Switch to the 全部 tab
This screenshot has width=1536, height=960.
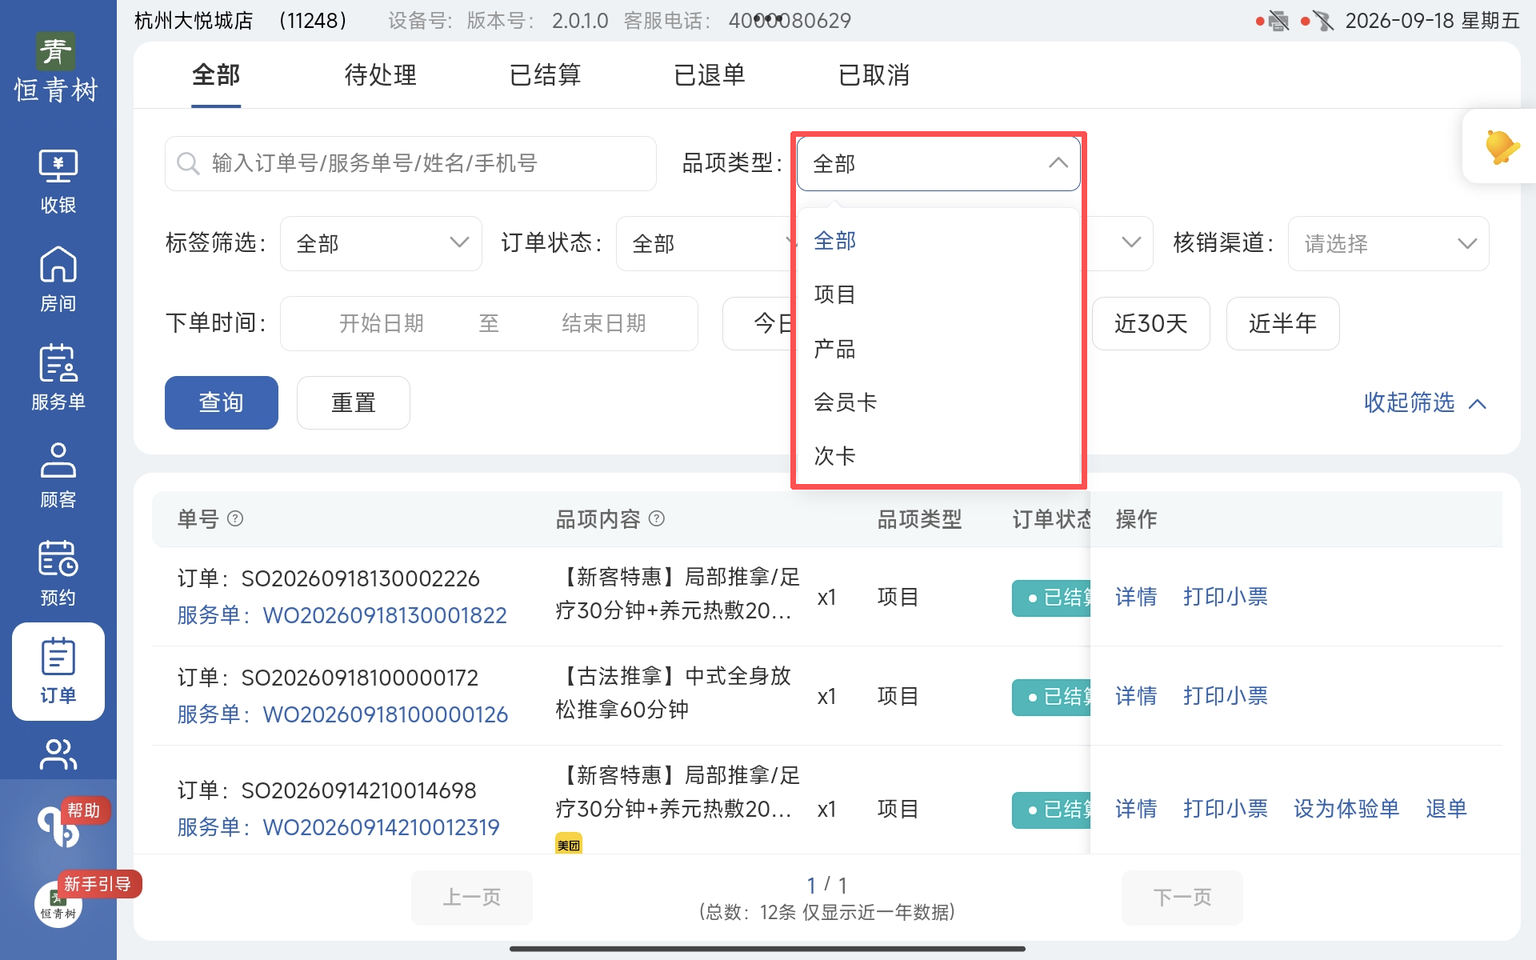point(216,75)
